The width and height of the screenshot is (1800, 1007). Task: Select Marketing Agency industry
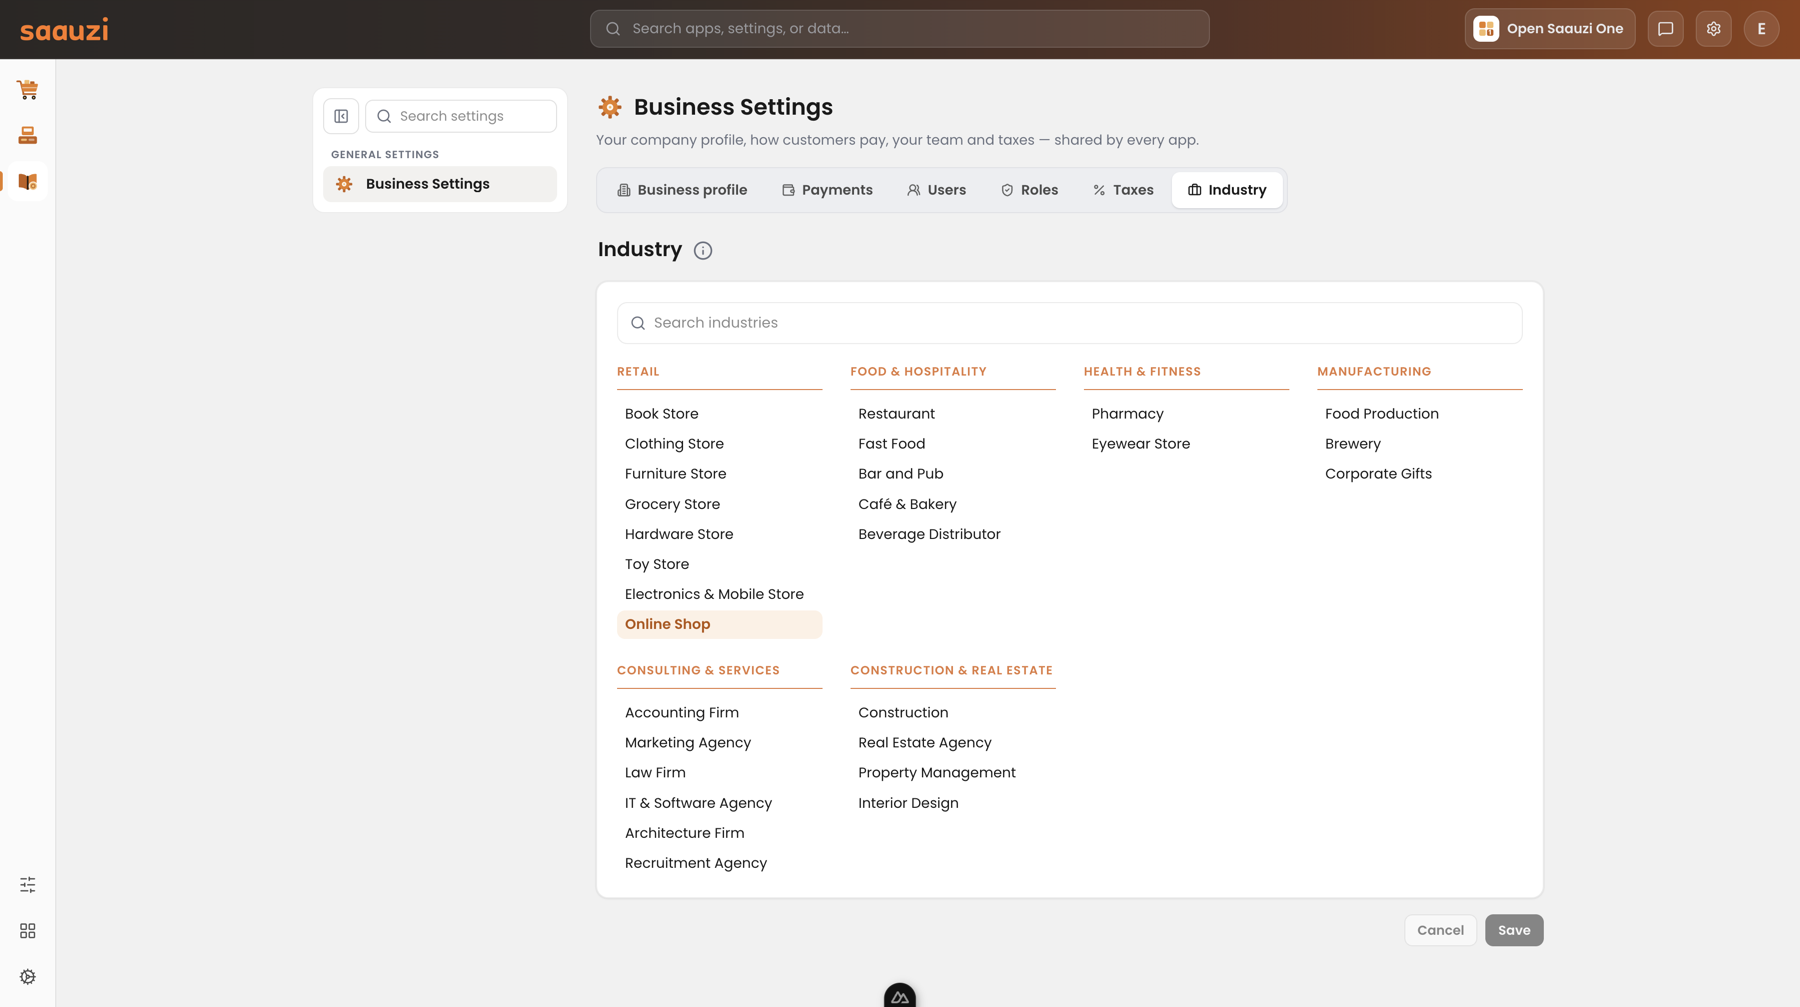click(x=719, y=743)
